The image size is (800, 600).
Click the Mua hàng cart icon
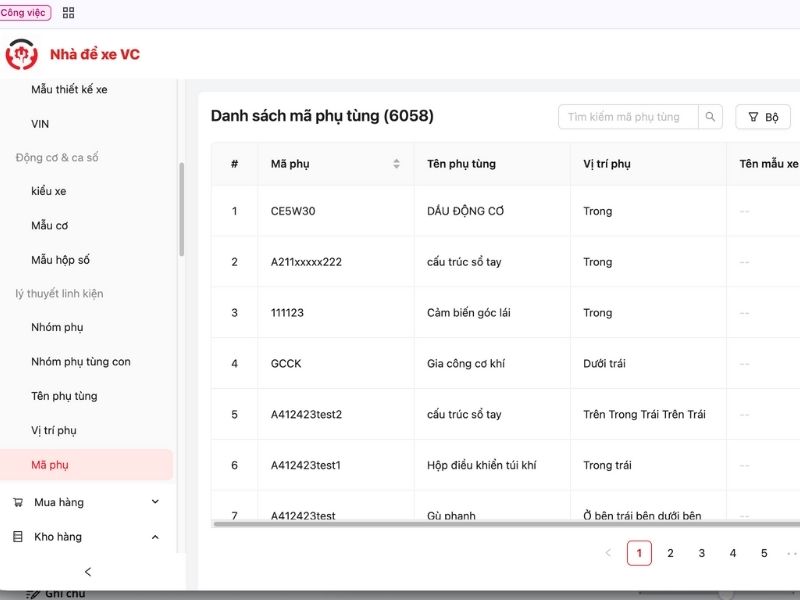(x=17, y=502)
